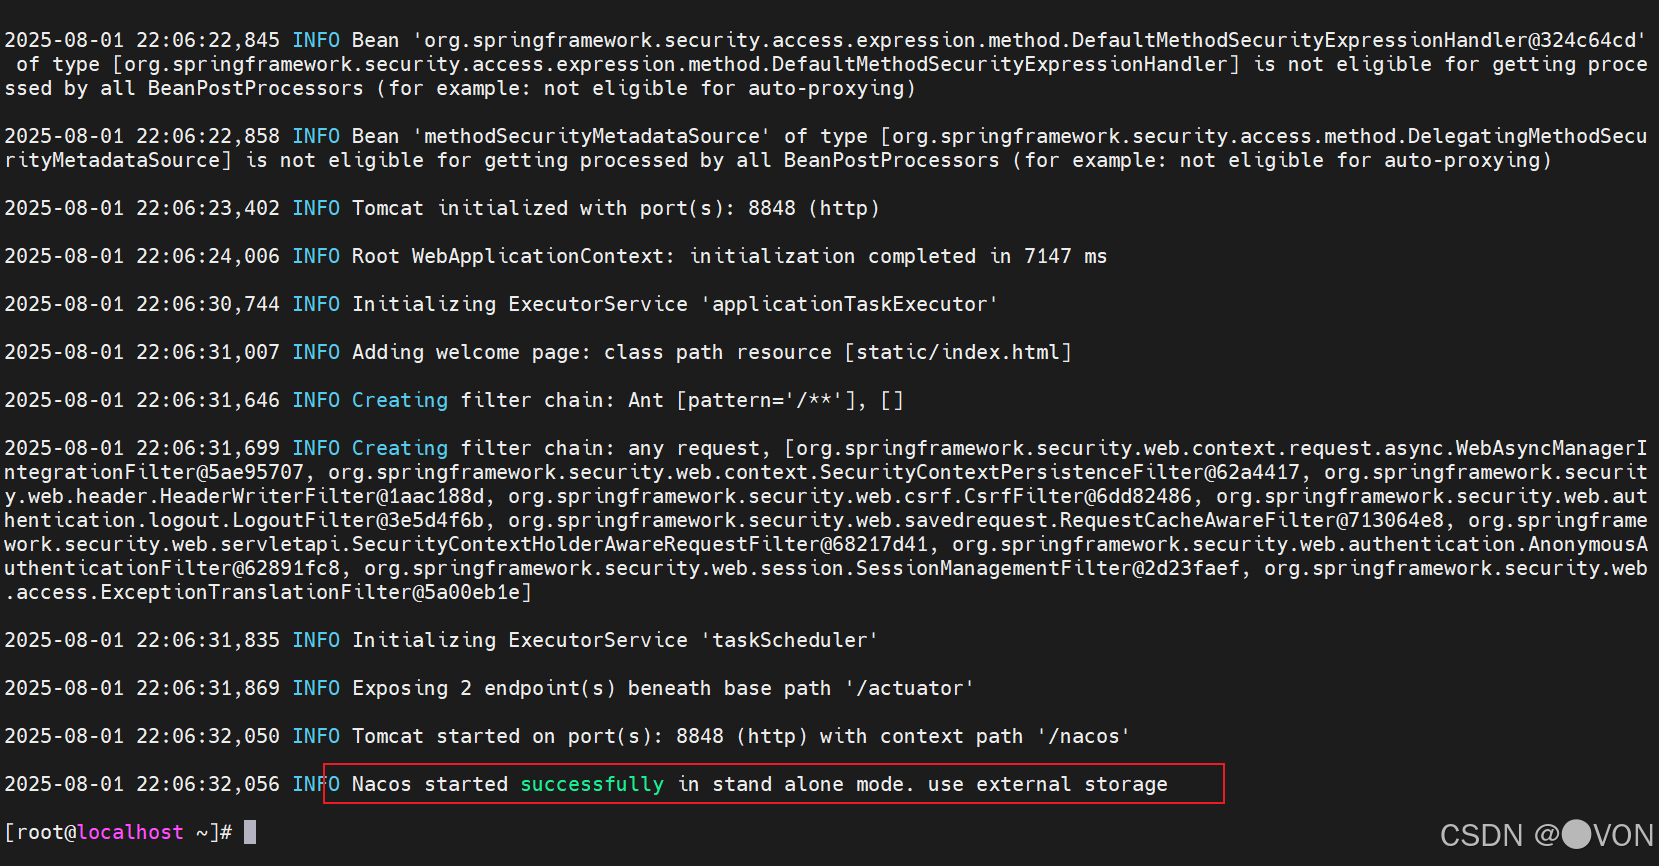Screen dimensions: 1659x866
Task: Click the CSDN @VON watermark text
Action: 1545,835
